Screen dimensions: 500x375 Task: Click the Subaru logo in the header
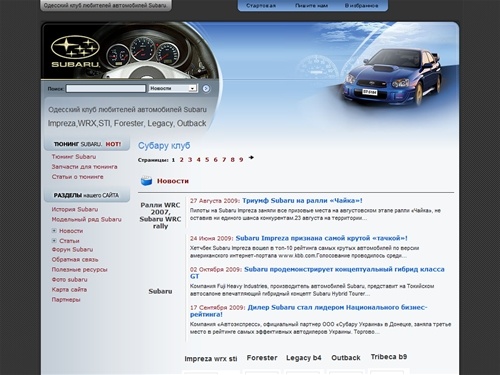[75, 51]
